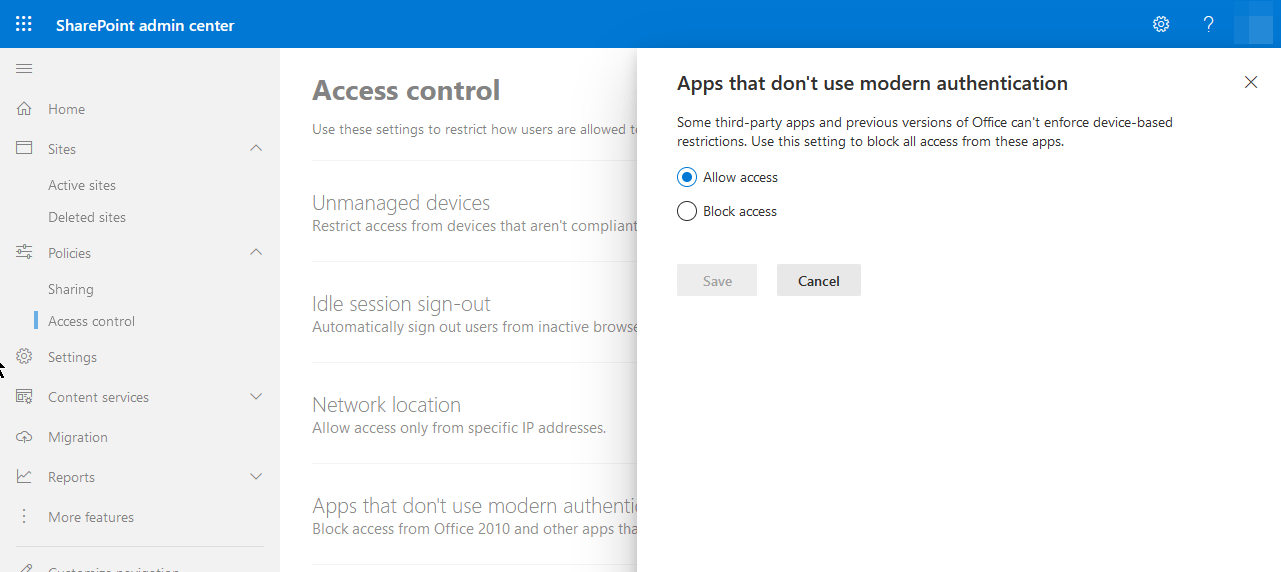This screenshot has height=572, width=1281.
Task: Click the Reports chart icon
Action: point(25,477)
